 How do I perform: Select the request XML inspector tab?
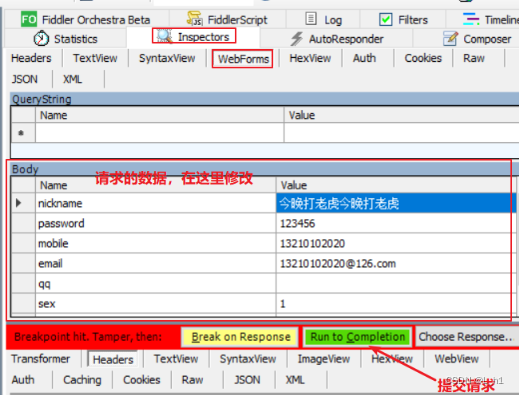click(72, 79)
